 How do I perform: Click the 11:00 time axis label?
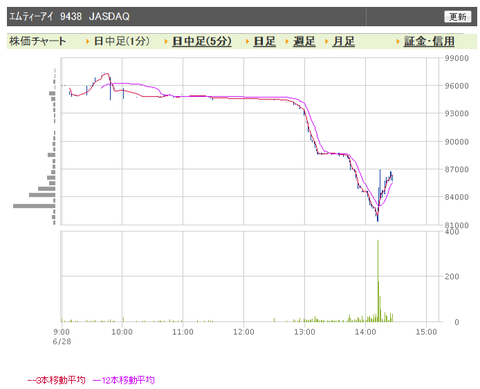click(183, 332)
